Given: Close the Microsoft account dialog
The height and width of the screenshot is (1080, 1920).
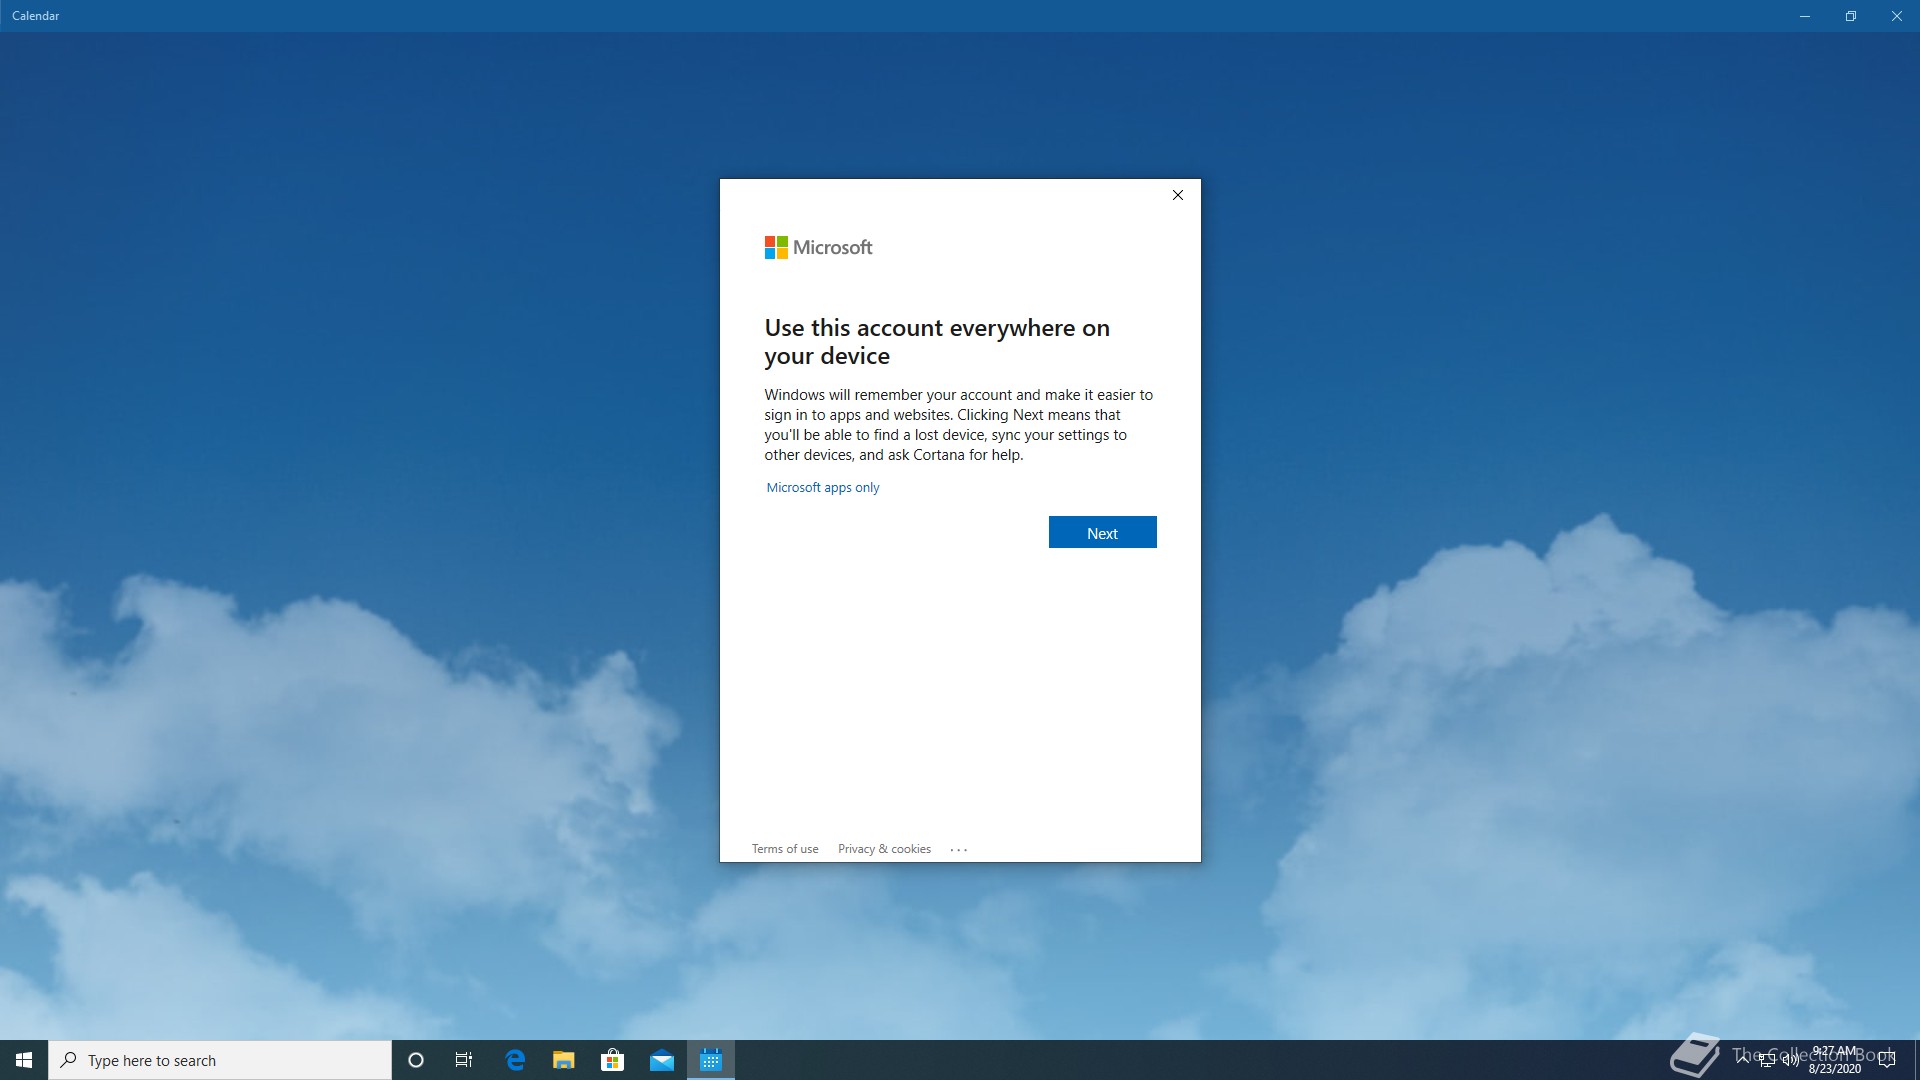Looking at the screenshot, I should [1177, 195].
